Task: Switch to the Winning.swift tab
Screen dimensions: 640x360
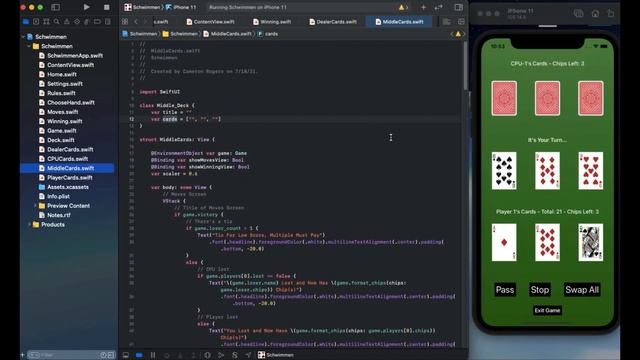Action: pyautogui.click(x=272, y=22)
